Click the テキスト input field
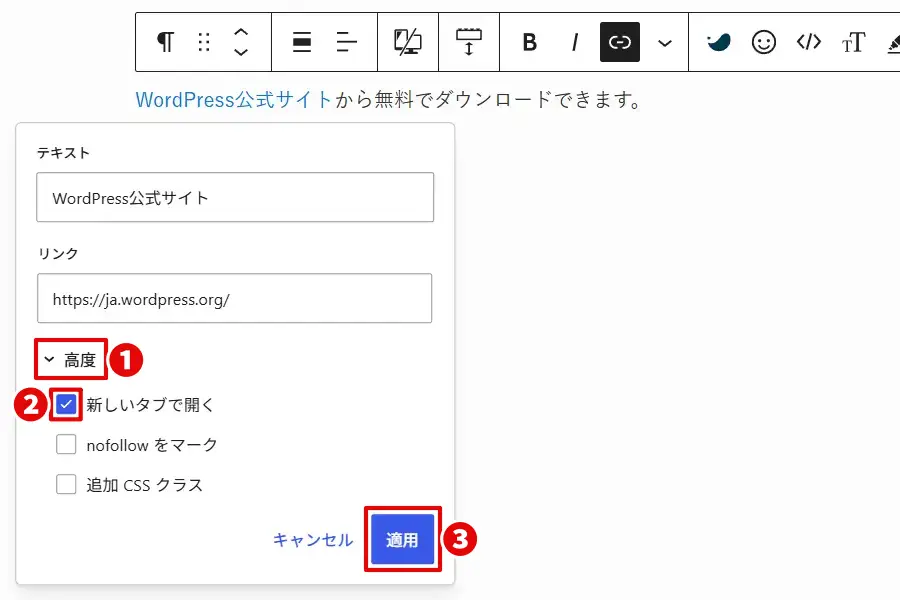This screenshot has height=600, width=900. coord(235,197)
